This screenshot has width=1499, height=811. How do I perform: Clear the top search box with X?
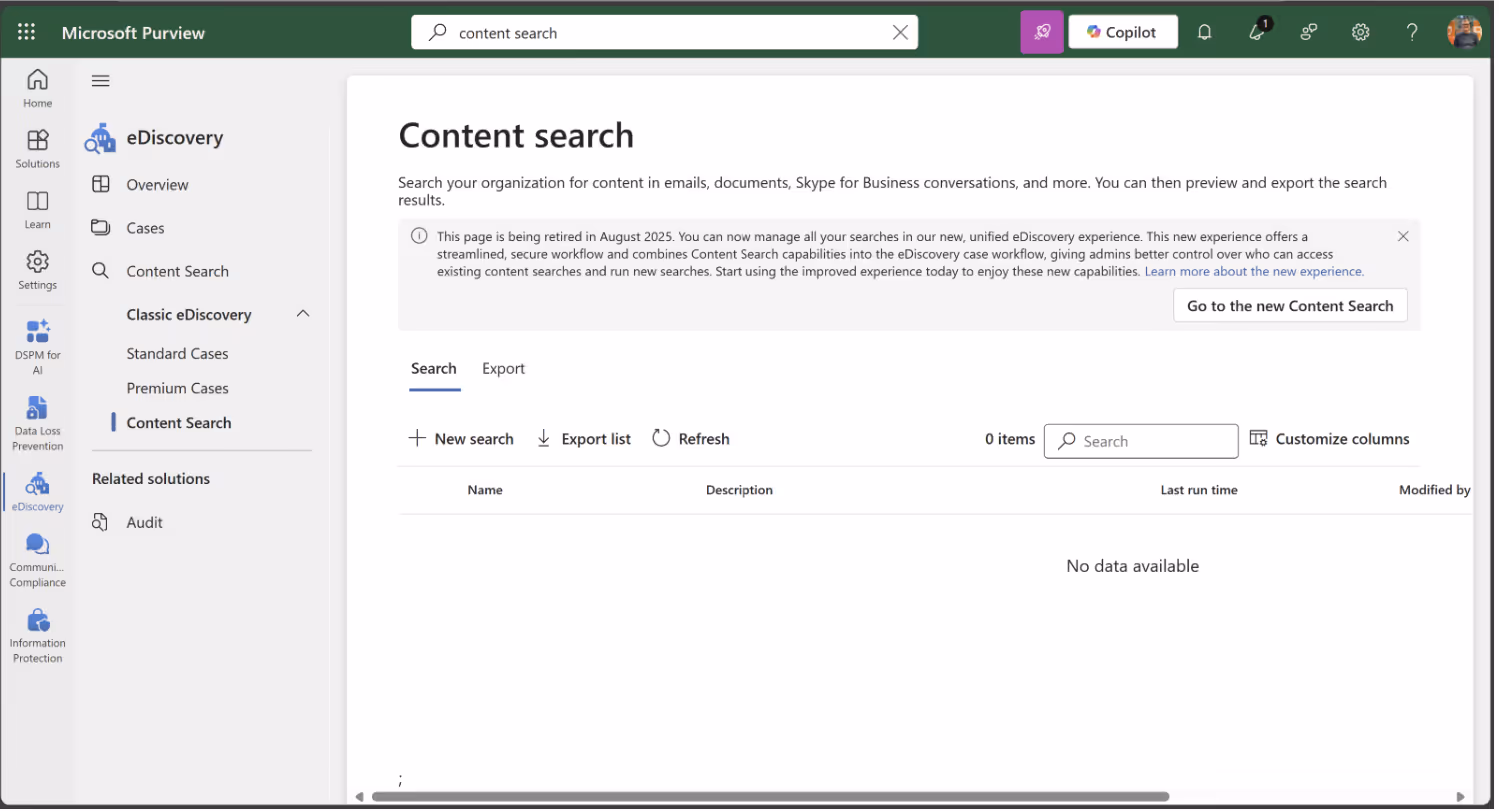point(900,32)
